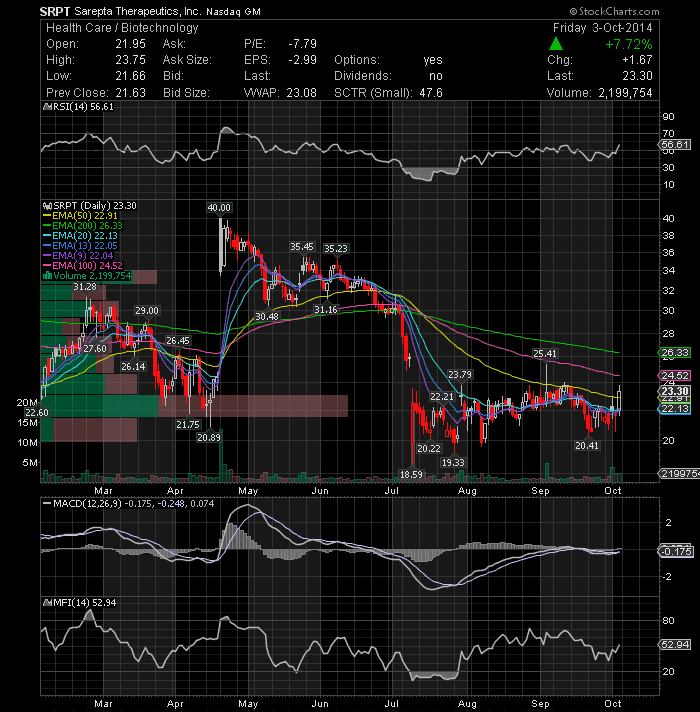The height and width of the screenshot is (712, 700).
Task: Click the 35.45 price annotation
Action: coord(302,247)
